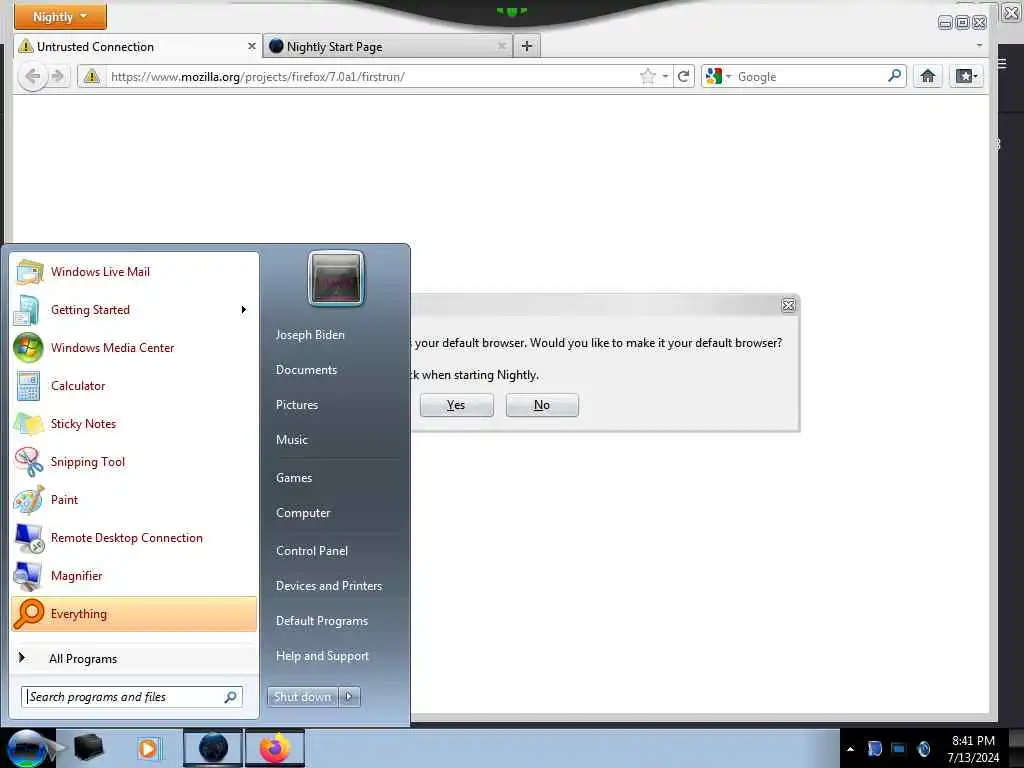The width and height of the screenshot is (1024, 768).
Task: Open the list all tabs arrow
Action: point(979,46)
